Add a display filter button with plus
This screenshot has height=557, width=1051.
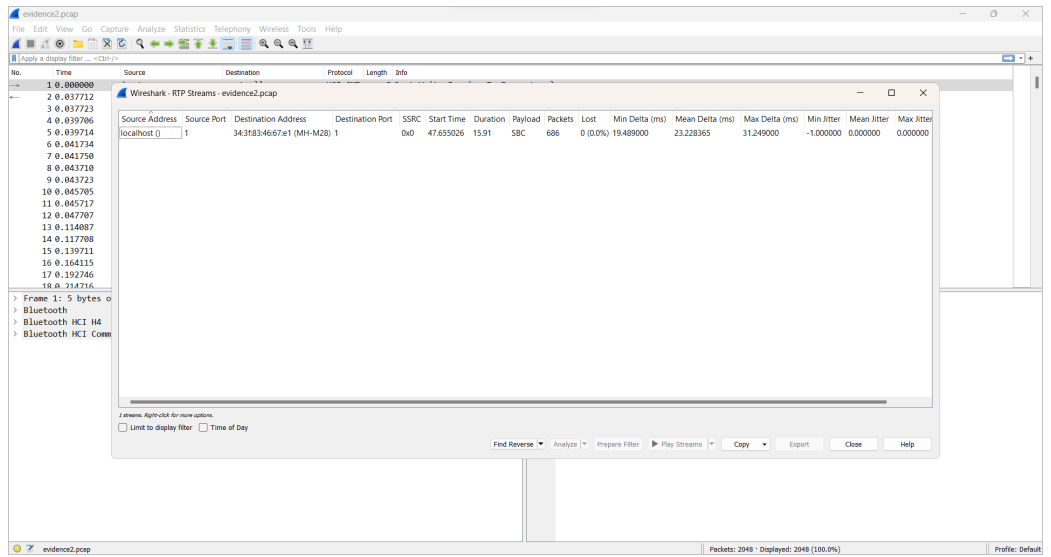click(1031, 58)
